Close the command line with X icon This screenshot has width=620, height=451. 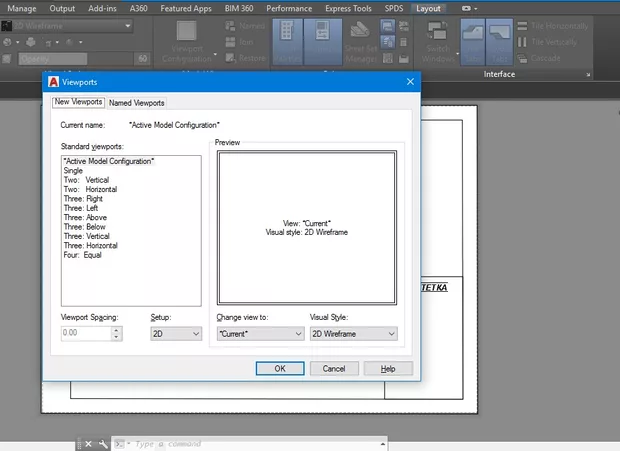tap(88, 443)
